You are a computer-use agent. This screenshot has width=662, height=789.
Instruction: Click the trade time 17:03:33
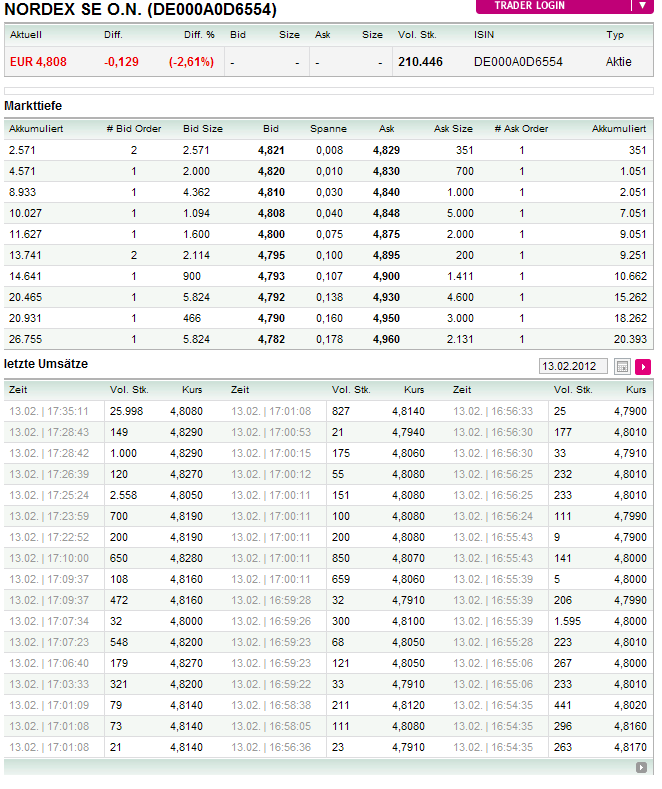click(68, 684)
